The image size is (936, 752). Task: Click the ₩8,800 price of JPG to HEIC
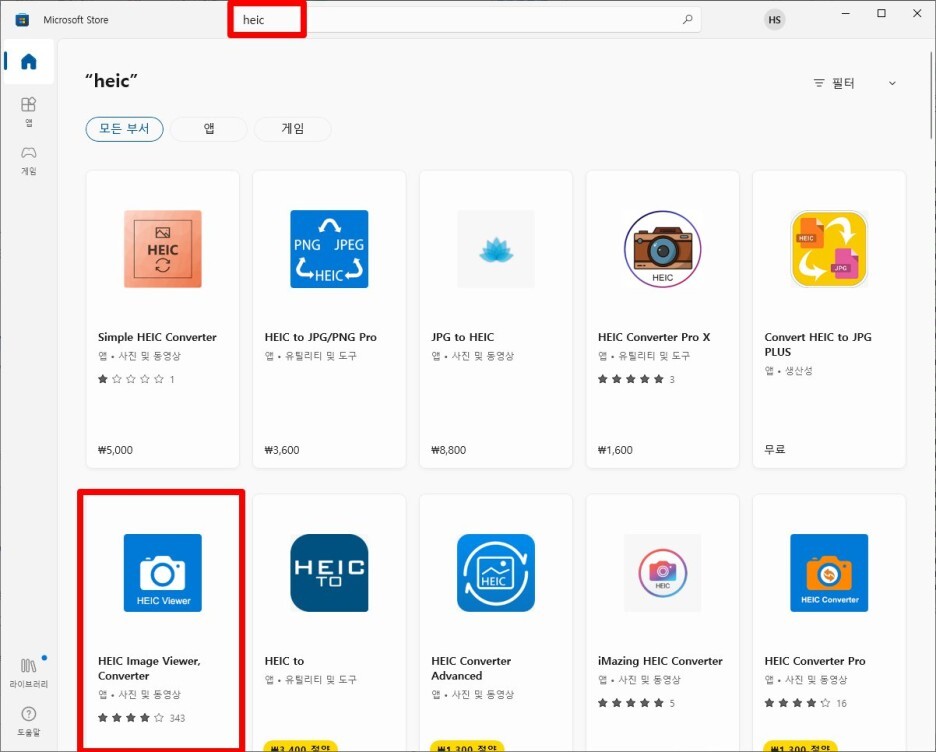[x=448, y=450]
